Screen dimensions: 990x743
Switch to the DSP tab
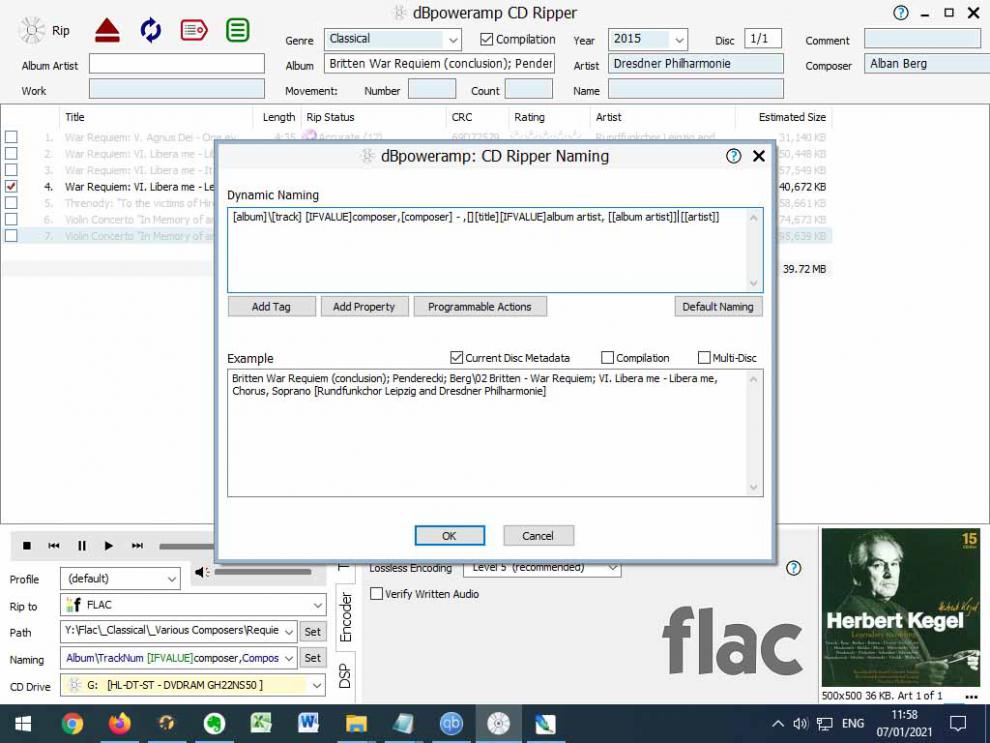pos(346,676)
